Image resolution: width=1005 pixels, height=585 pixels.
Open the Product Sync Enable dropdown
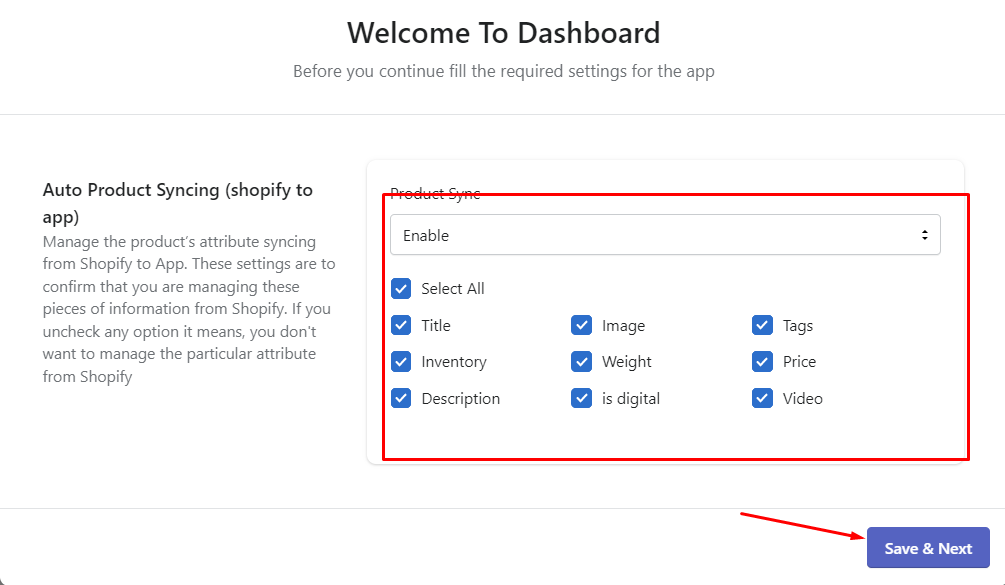pyautogui.click(x=665, y=235)
